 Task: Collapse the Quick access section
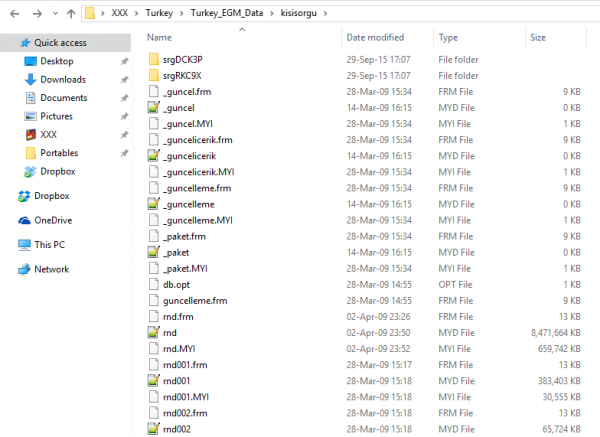[x=10, y=43]
